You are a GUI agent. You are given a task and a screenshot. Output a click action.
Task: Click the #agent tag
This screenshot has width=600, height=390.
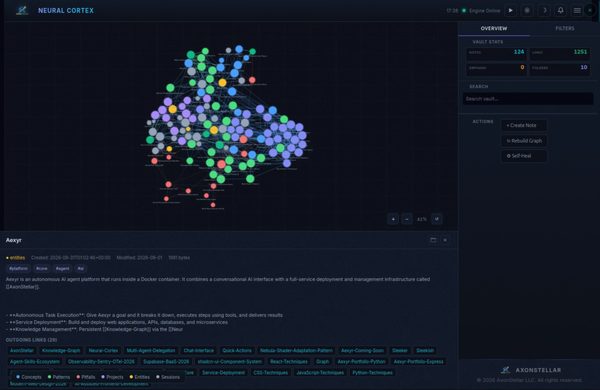tap(62, 269)
